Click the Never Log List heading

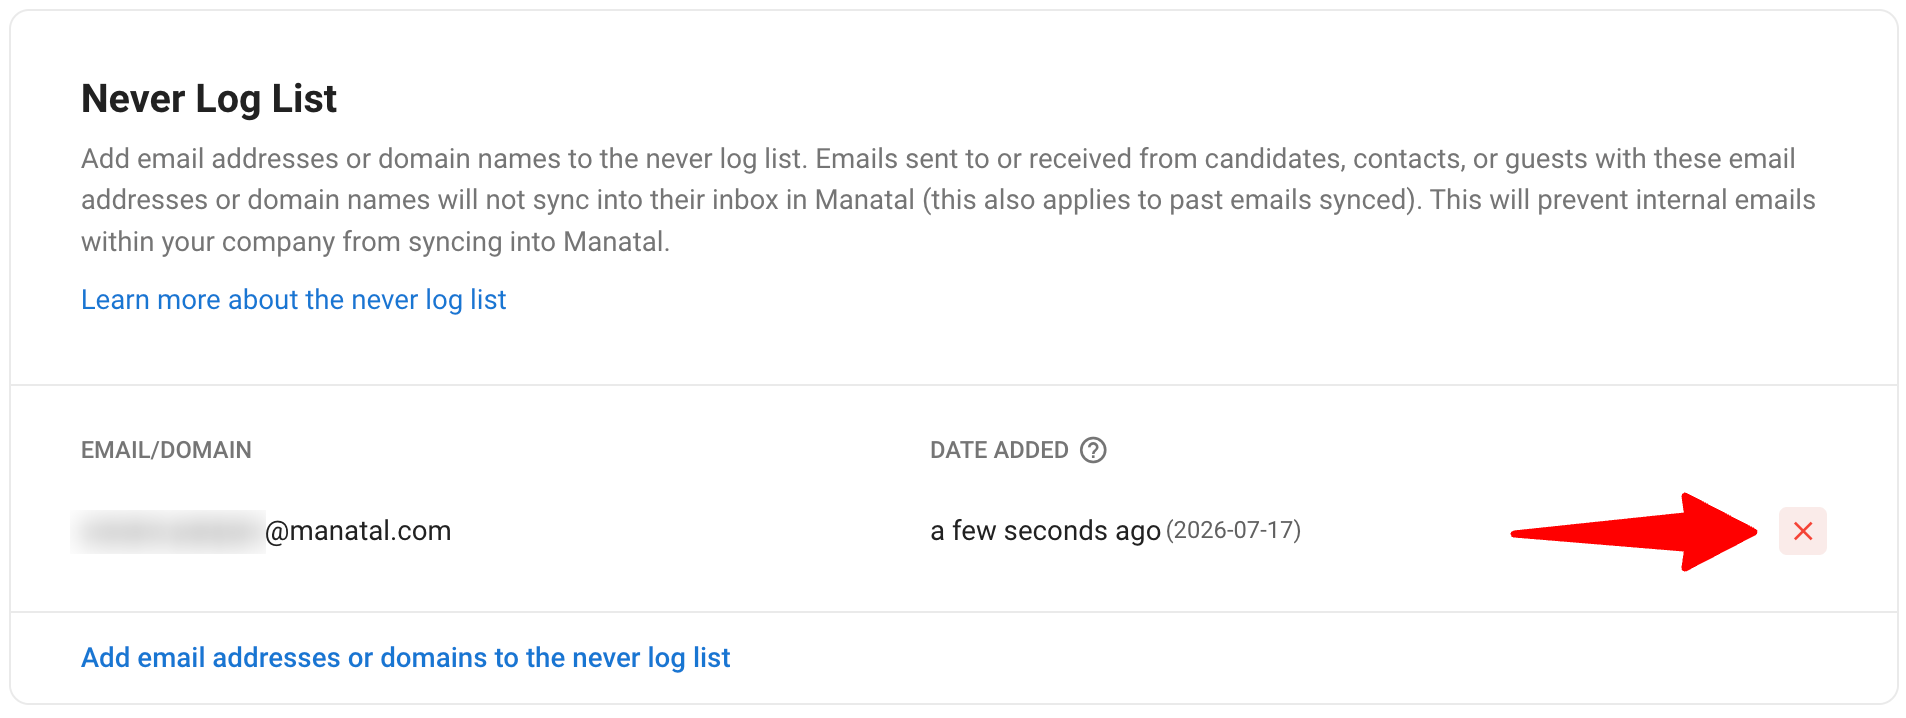[209, 99]
